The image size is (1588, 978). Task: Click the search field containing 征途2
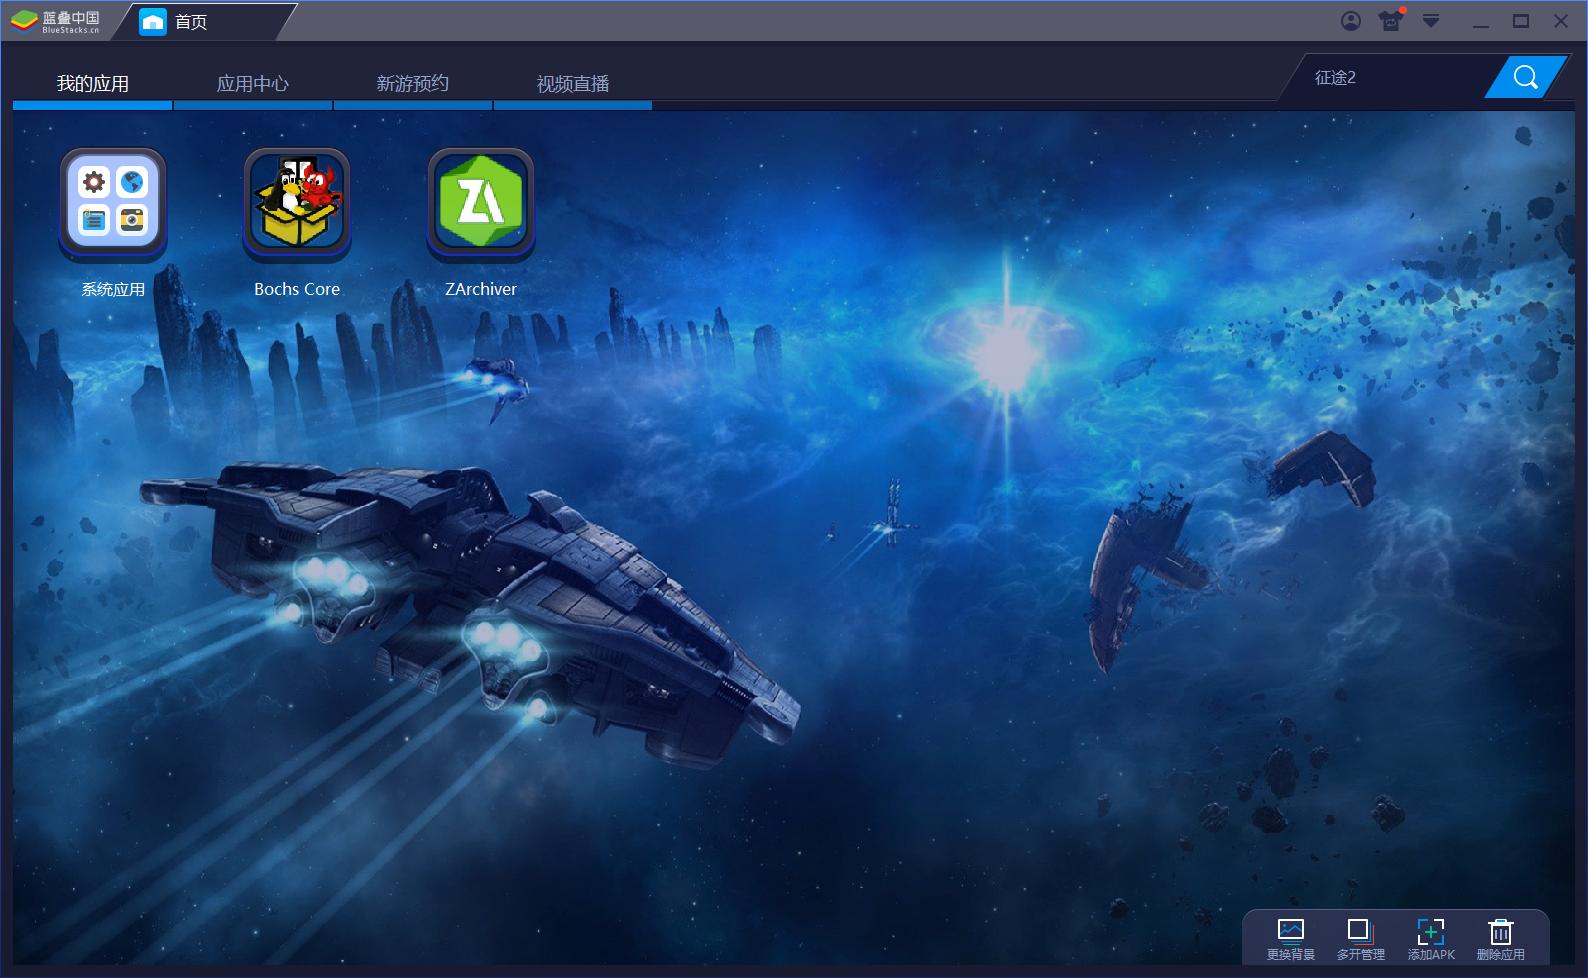[x=1390, y=78]
